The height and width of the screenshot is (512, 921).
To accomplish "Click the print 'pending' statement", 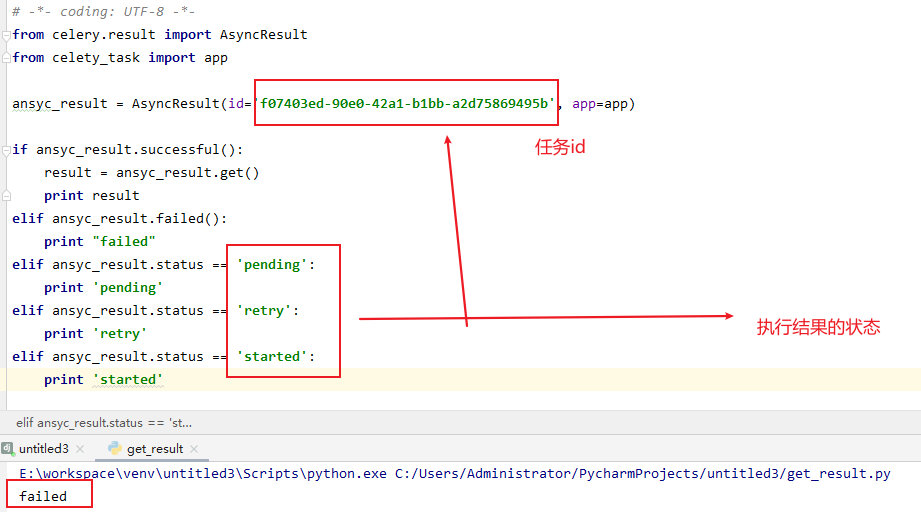I will point(103,288).
